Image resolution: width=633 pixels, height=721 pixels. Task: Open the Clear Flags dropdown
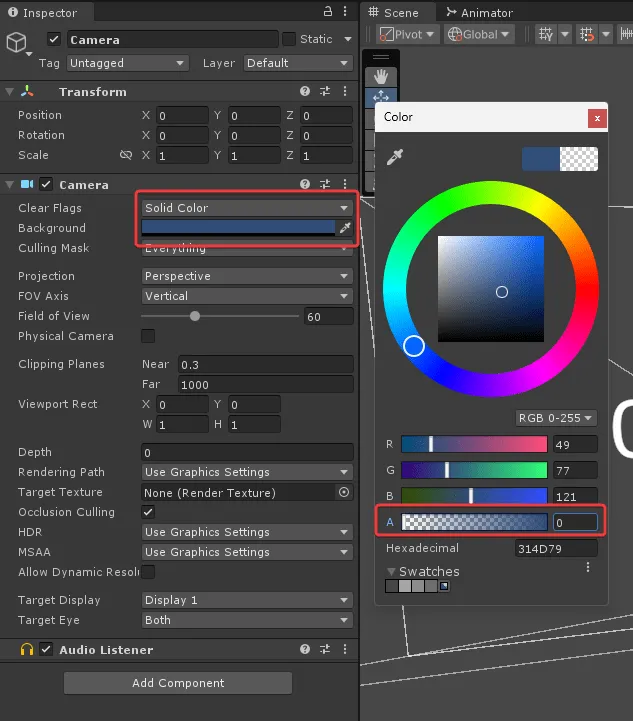coord(247,208)
